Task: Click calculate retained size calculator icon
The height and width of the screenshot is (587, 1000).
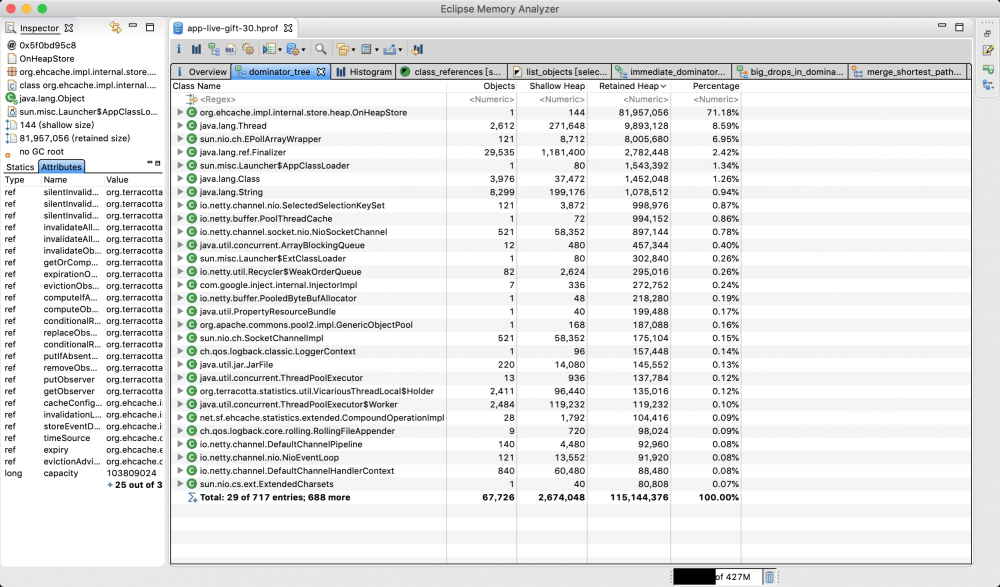Action: click(366, 49)
